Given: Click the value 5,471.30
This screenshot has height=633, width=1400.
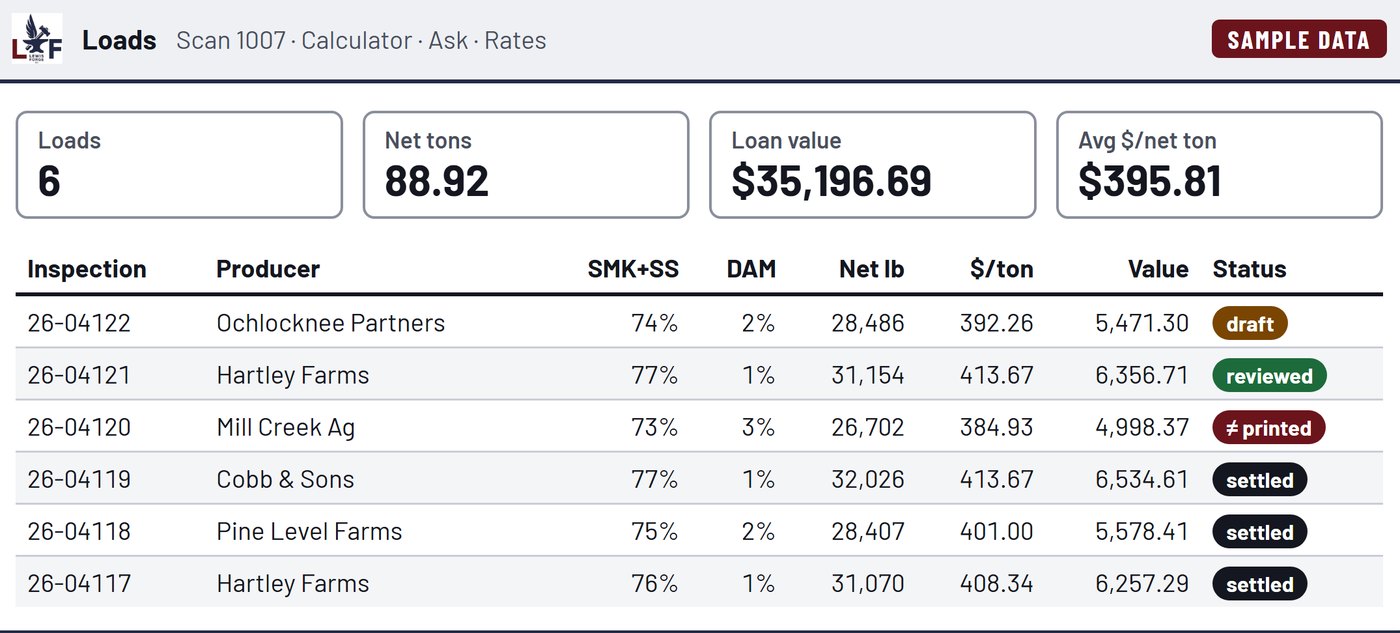Looking at the screenshot, I should coord(1142,323).
